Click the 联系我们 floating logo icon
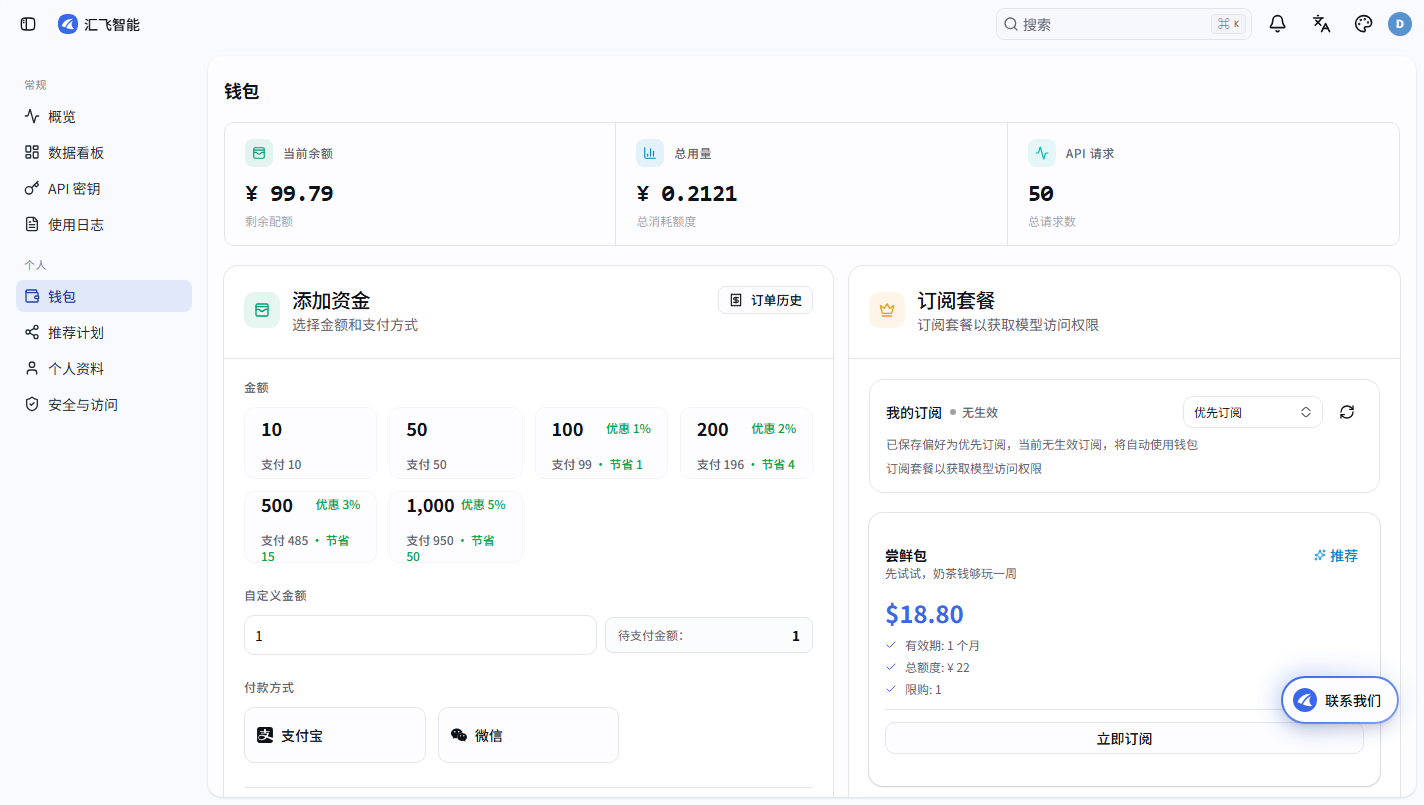 pos(1305,700)
